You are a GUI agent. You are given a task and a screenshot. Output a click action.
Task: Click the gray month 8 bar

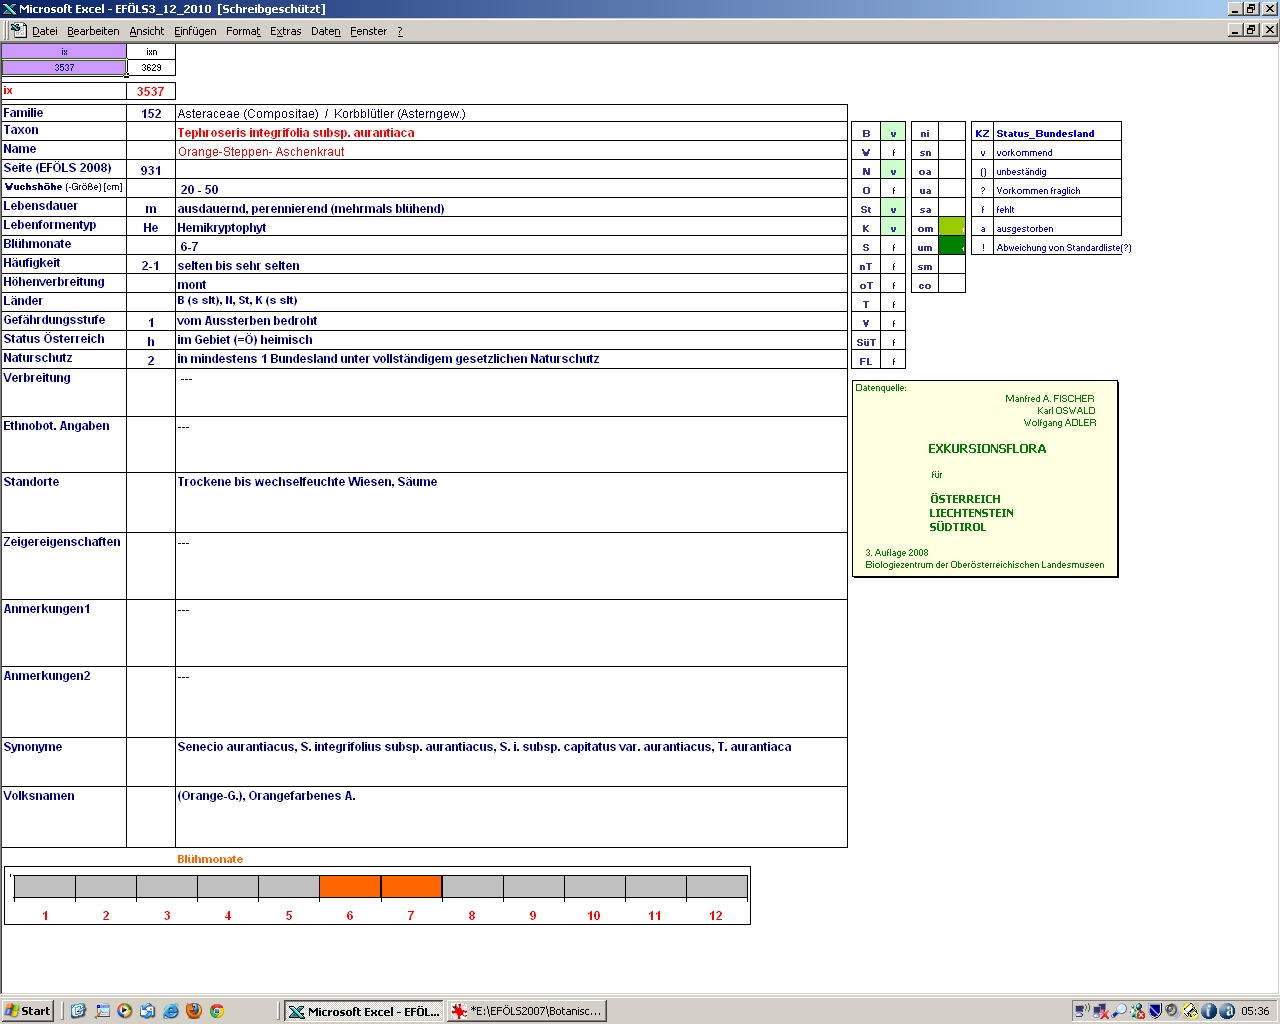472,886
